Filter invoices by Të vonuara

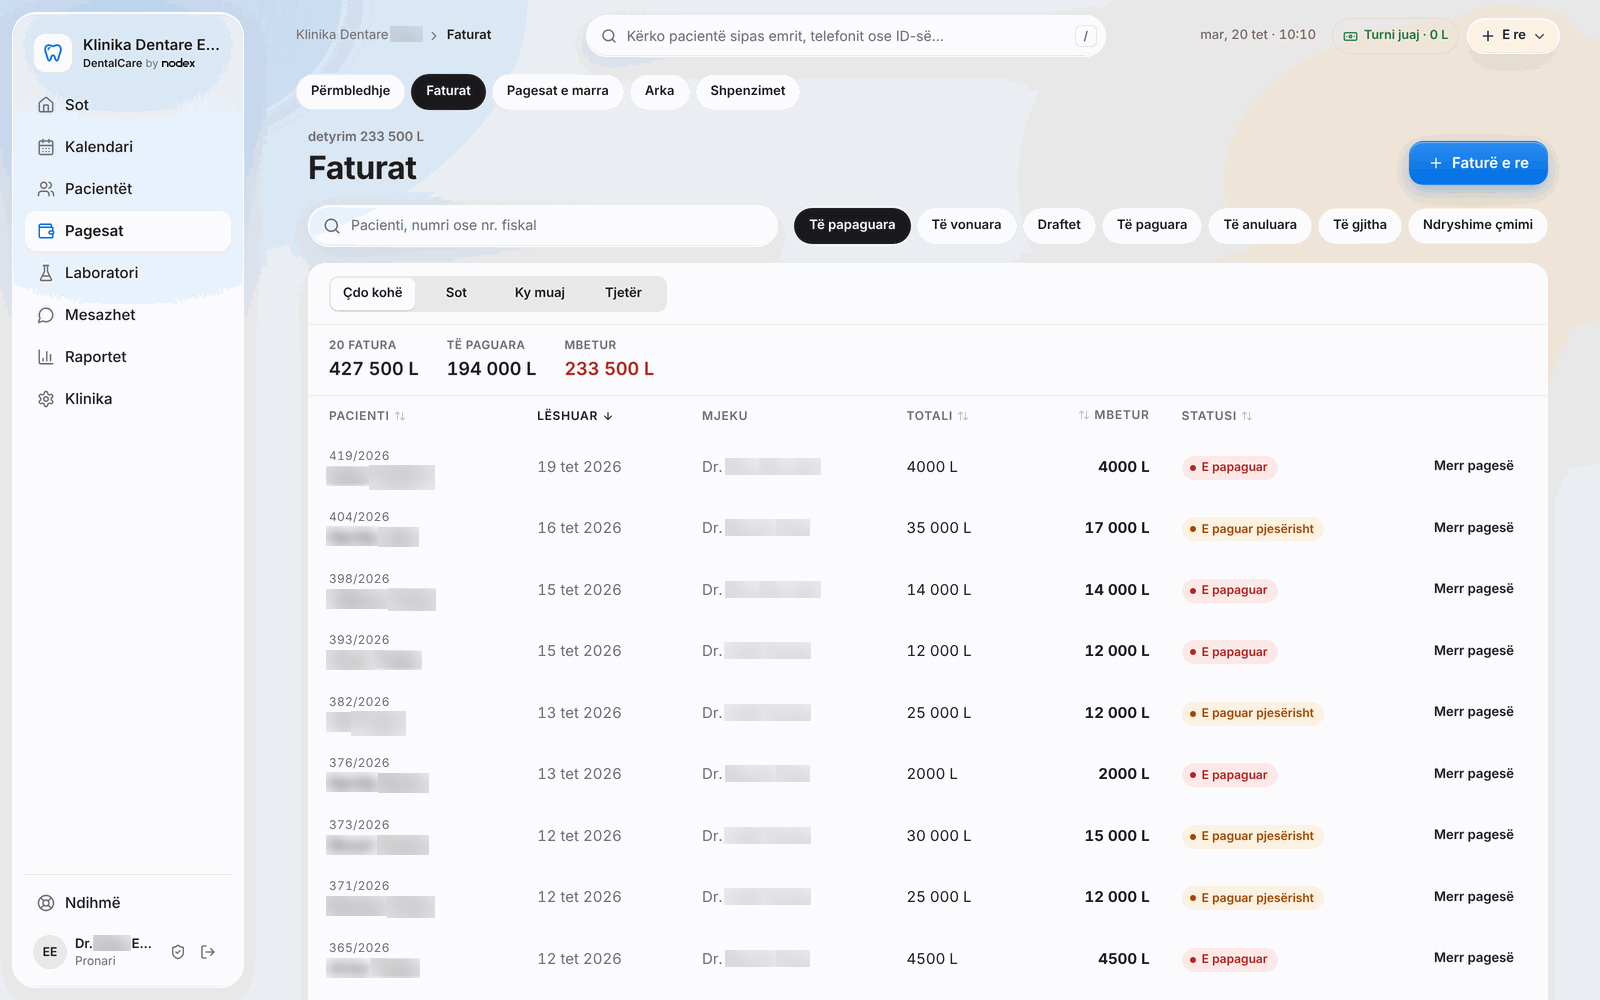[x=966, y=225]
